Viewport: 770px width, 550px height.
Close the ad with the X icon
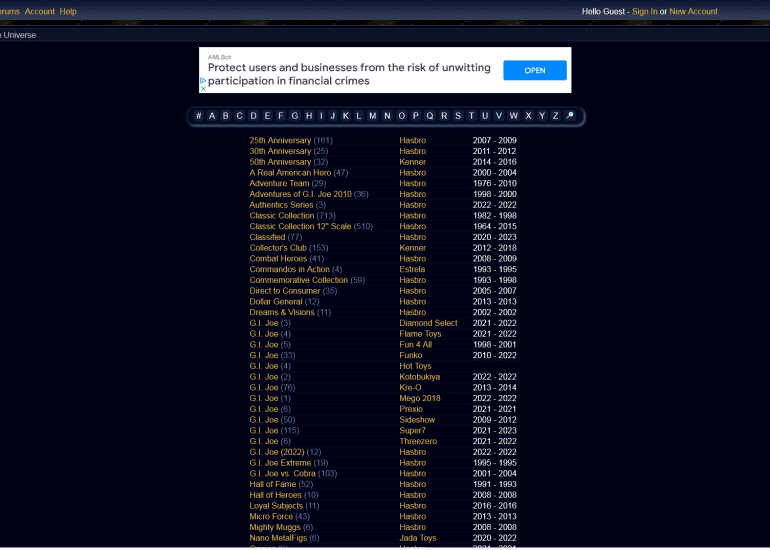click(203, 89)
